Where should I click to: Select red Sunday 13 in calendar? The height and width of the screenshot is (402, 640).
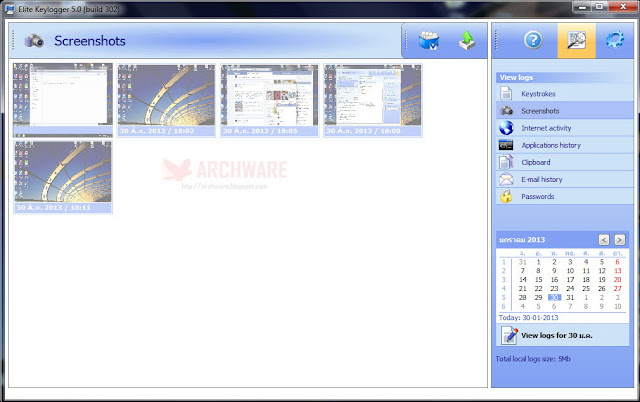pyautogui.click(x=617, y=271)
